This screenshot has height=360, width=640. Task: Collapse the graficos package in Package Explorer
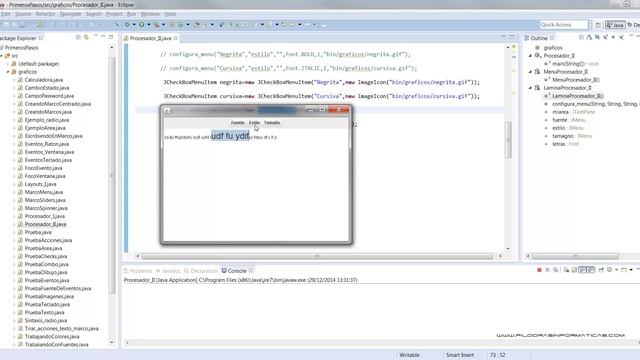click(x=8, y=72)
